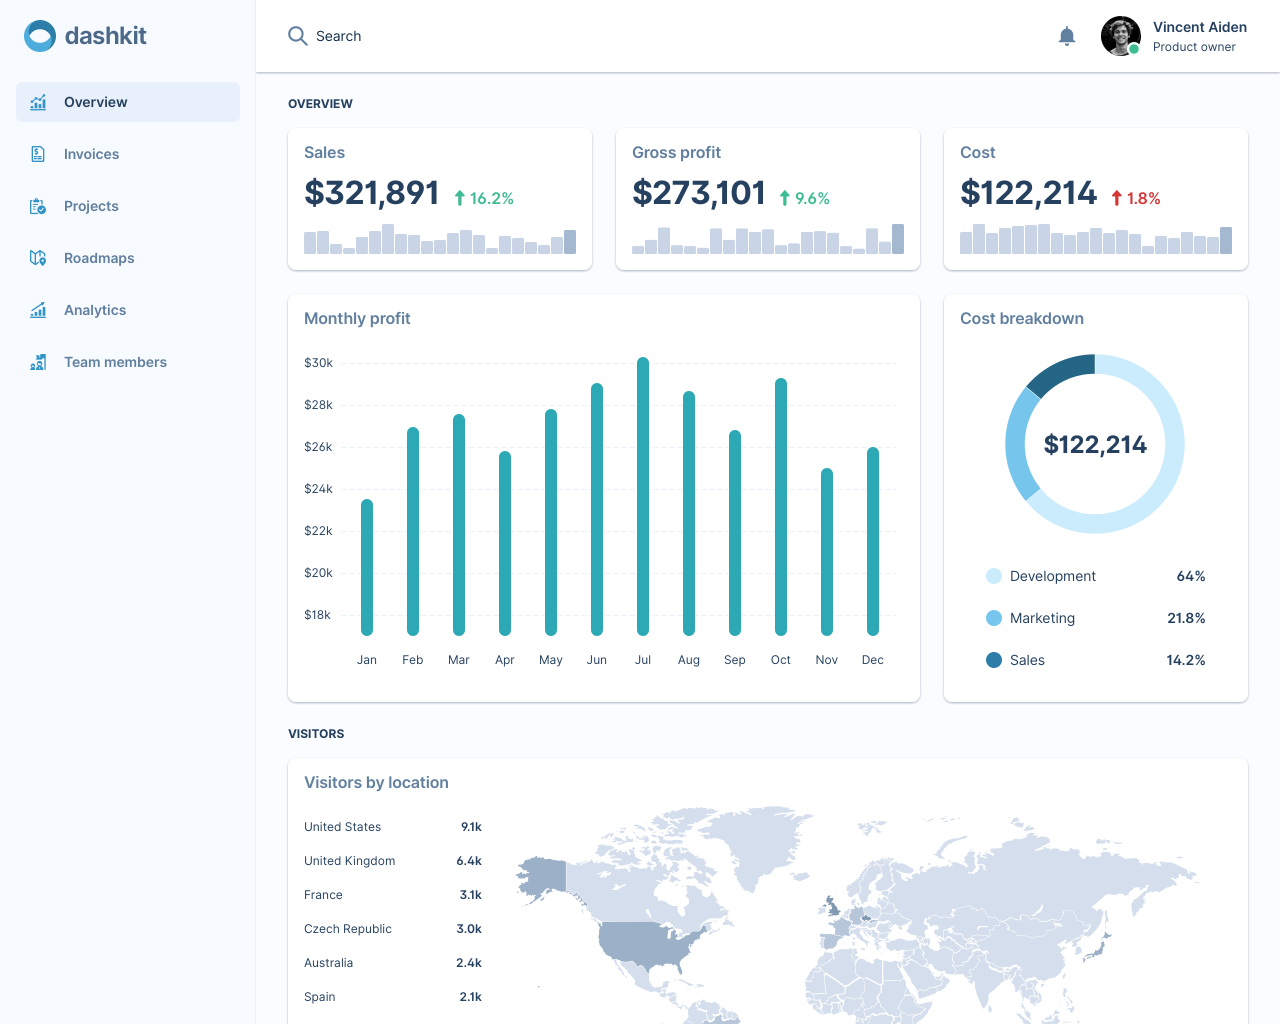Click the 1.8% Cost change
Image resolution: width=1280 pixels, height=1024 pixels.
pos(1143,198)
